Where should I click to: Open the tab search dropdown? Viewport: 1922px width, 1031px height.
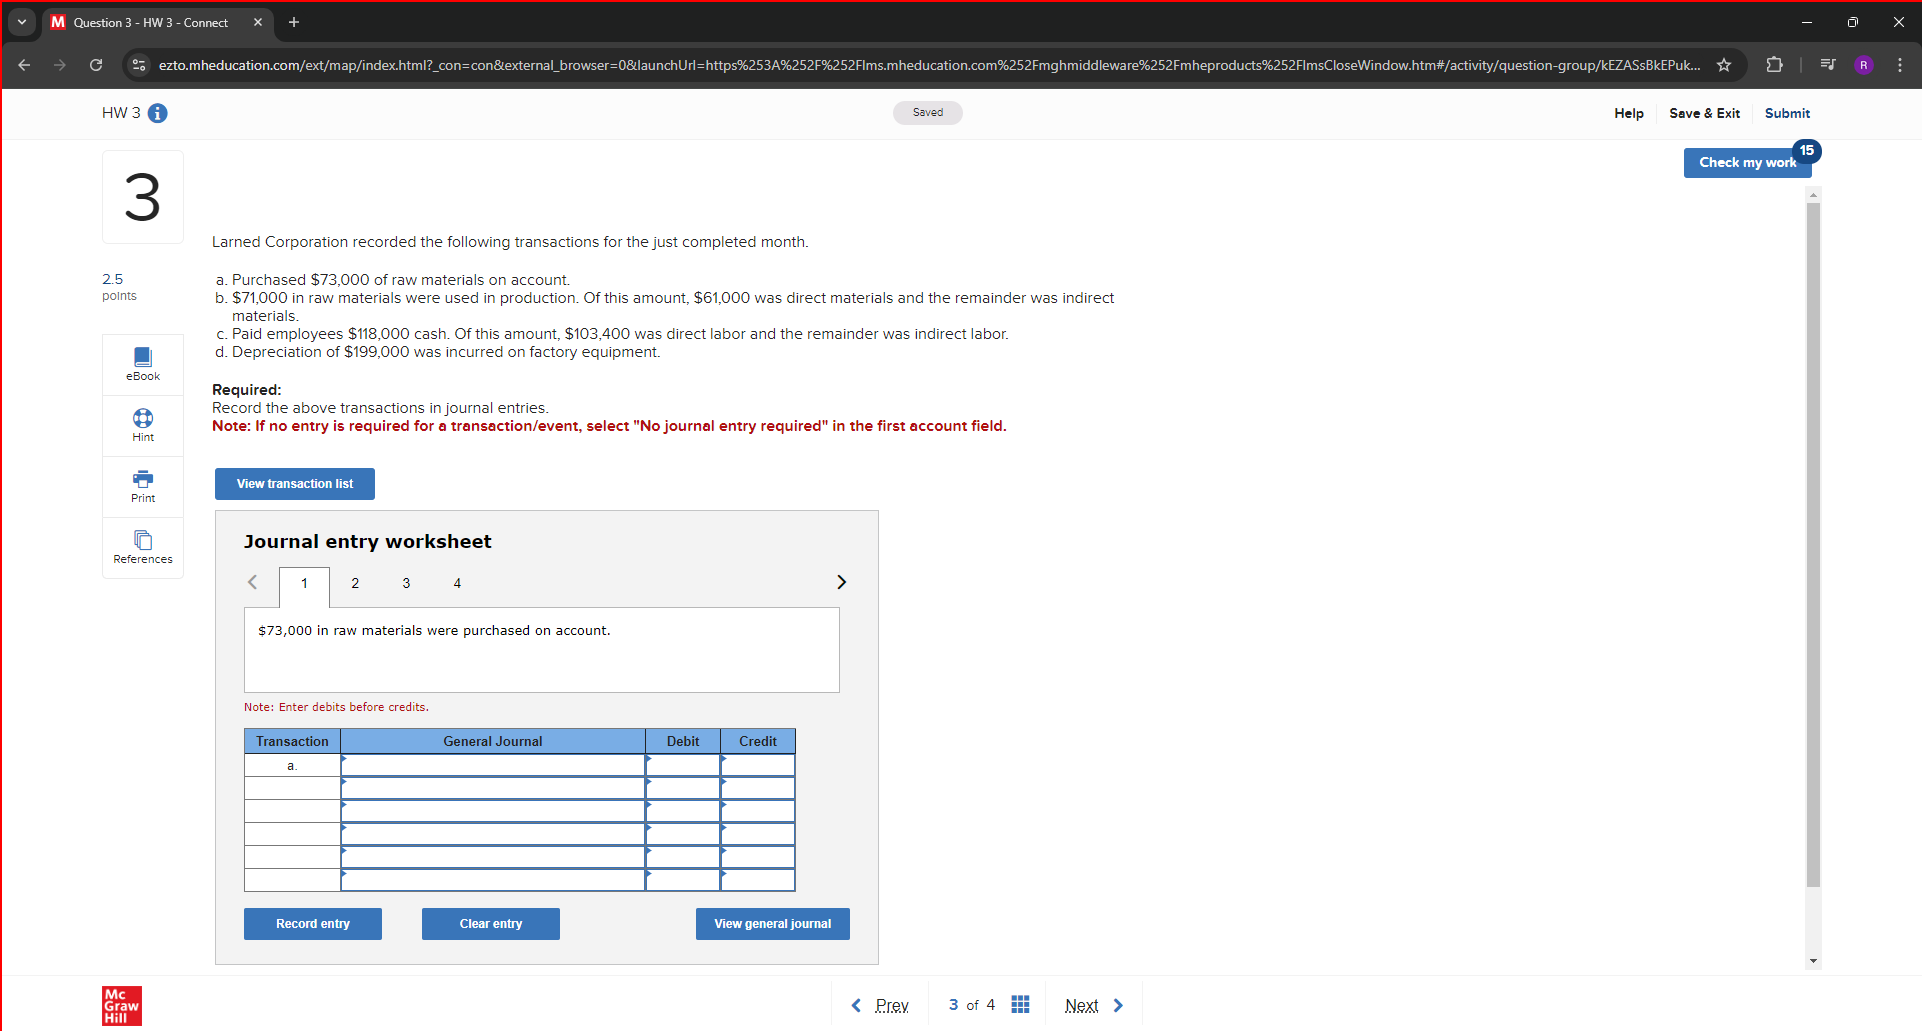(x=22, y=22)
